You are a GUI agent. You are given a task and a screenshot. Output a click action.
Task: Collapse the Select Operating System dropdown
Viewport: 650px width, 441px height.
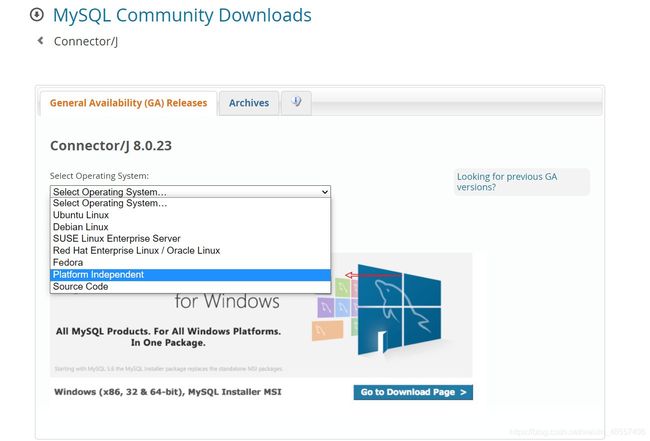[x=190, y=191]
